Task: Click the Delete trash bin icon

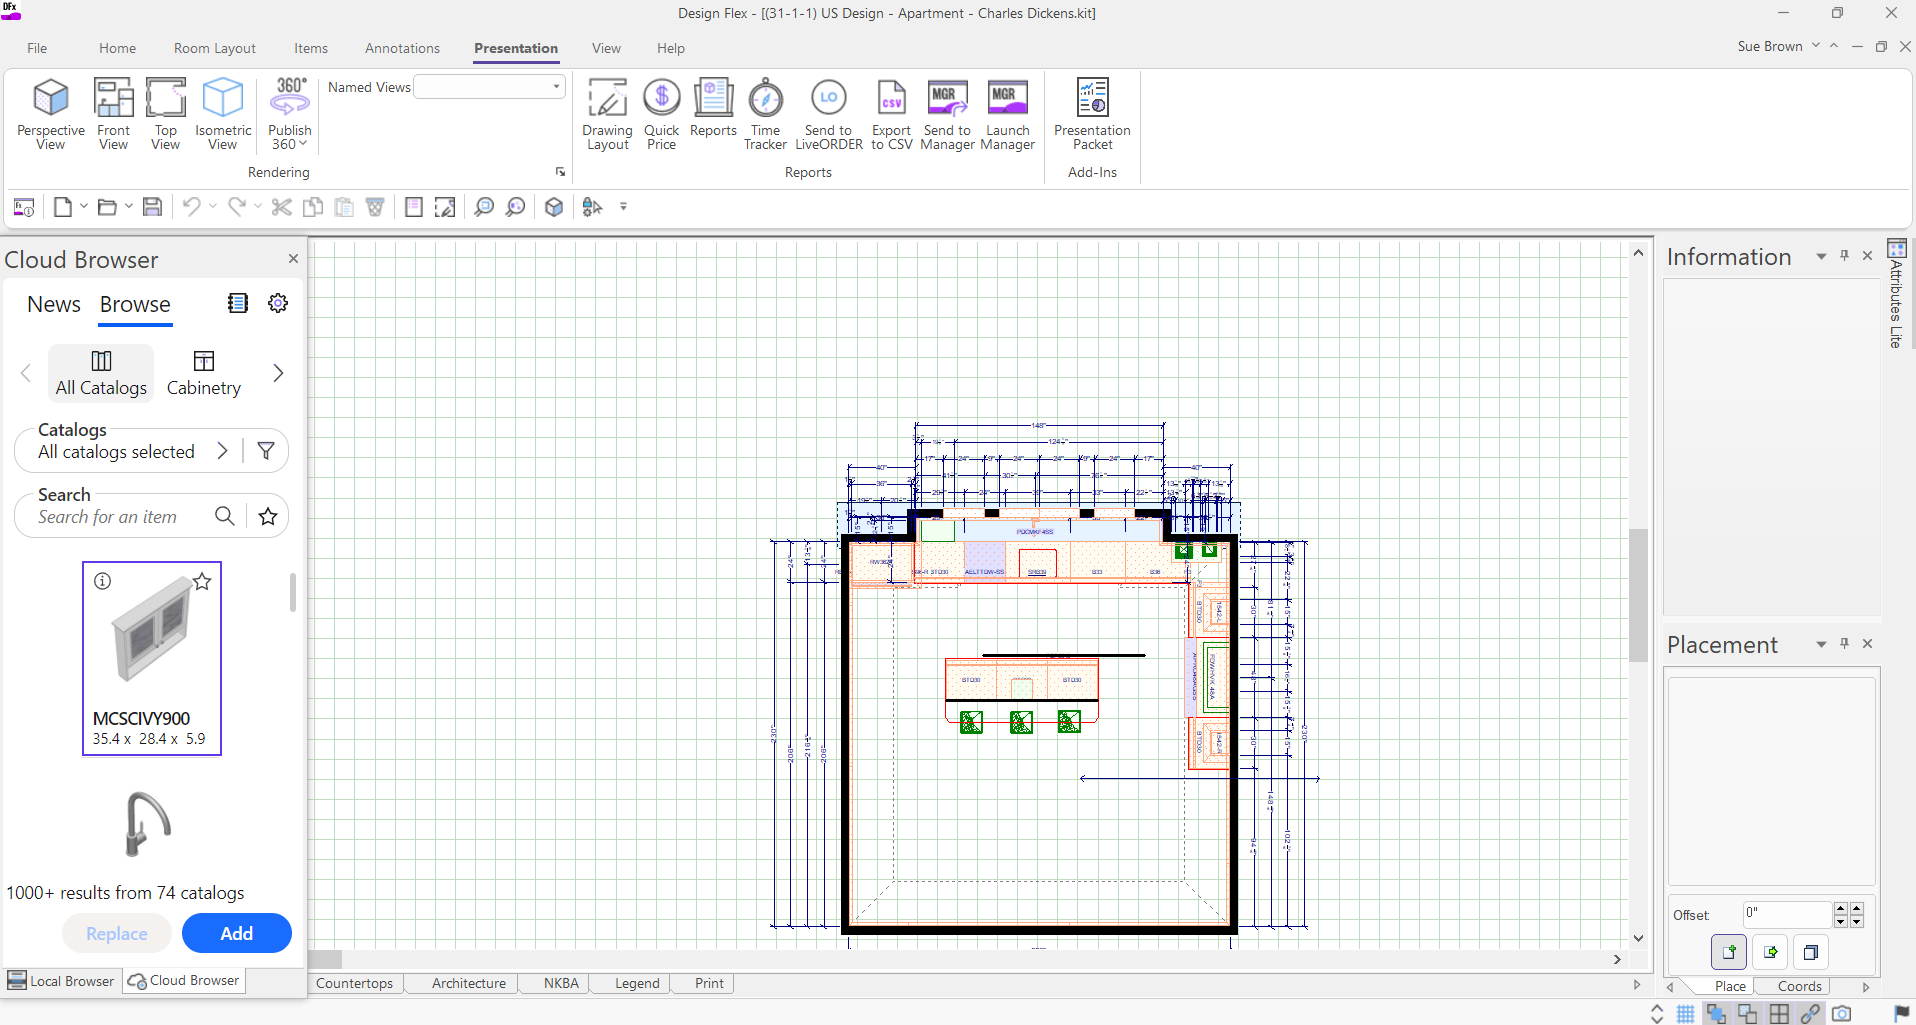Action: pyautogui.click(x=376, y=207)
